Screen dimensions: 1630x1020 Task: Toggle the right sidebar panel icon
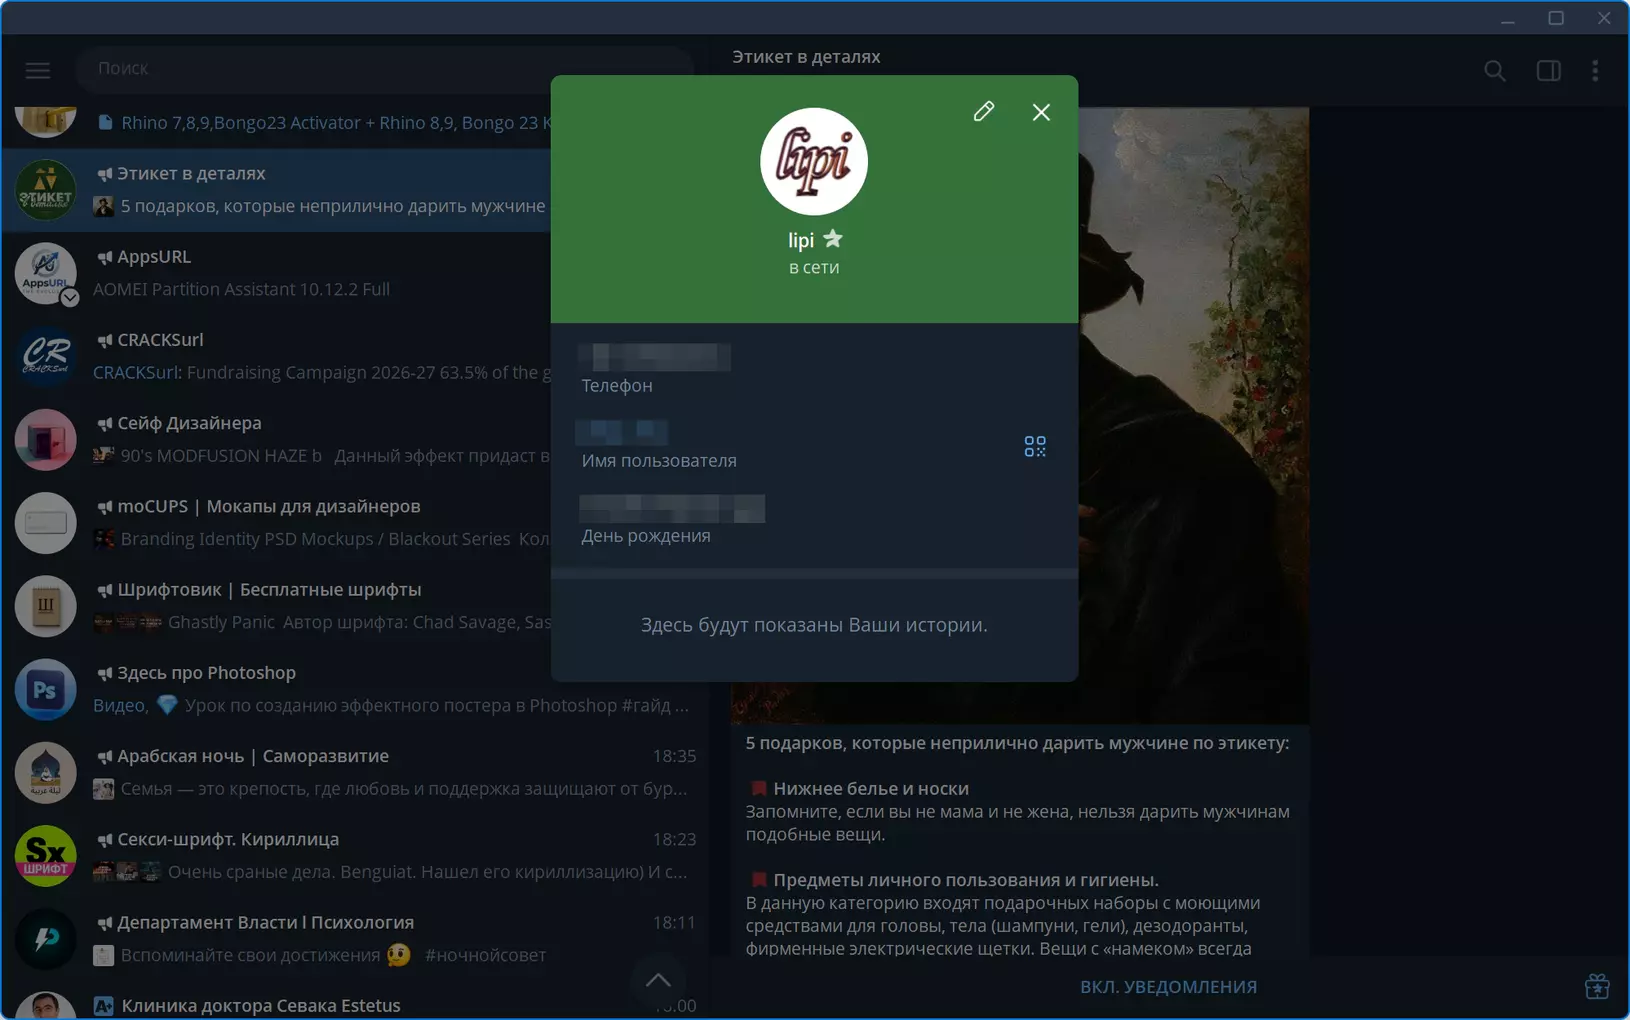tap(1549, 70)
